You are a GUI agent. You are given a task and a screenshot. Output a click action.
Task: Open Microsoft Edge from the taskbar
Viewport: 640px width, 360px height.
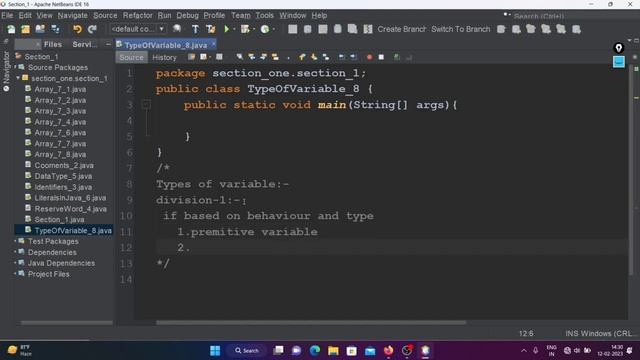315,351
